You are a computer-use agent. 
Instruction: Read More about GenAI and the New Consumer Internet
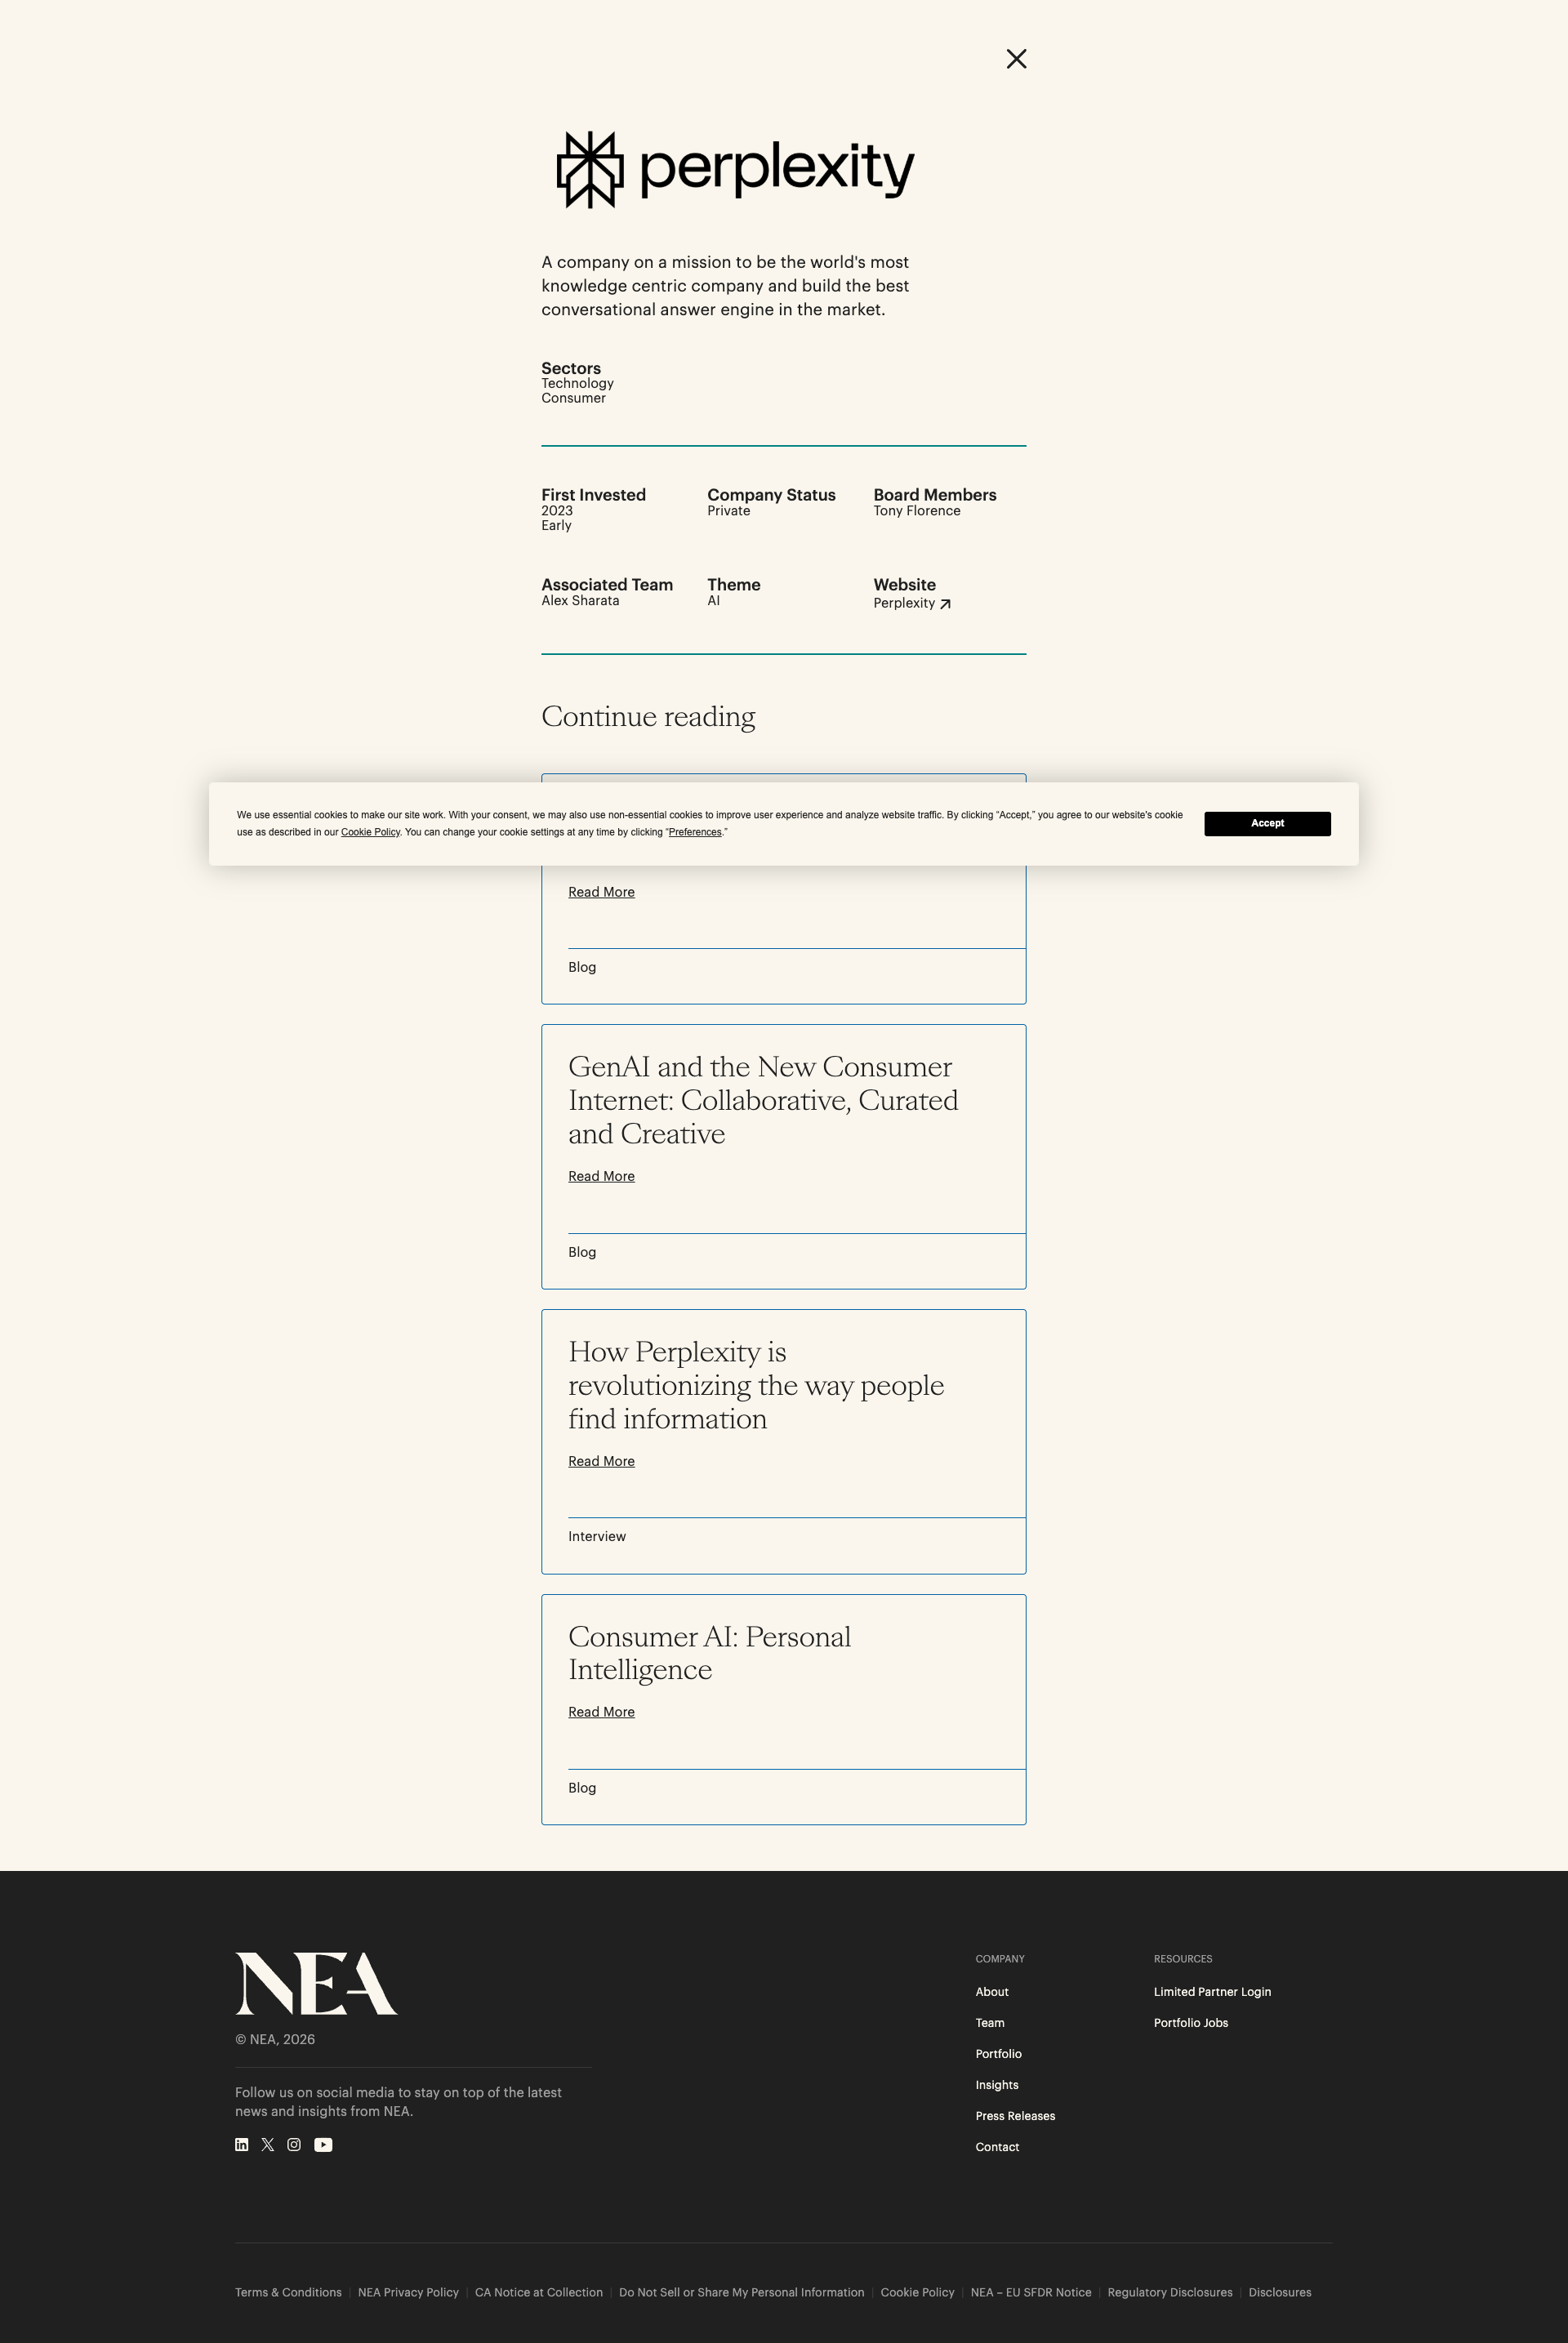[x=601, y=1176]
